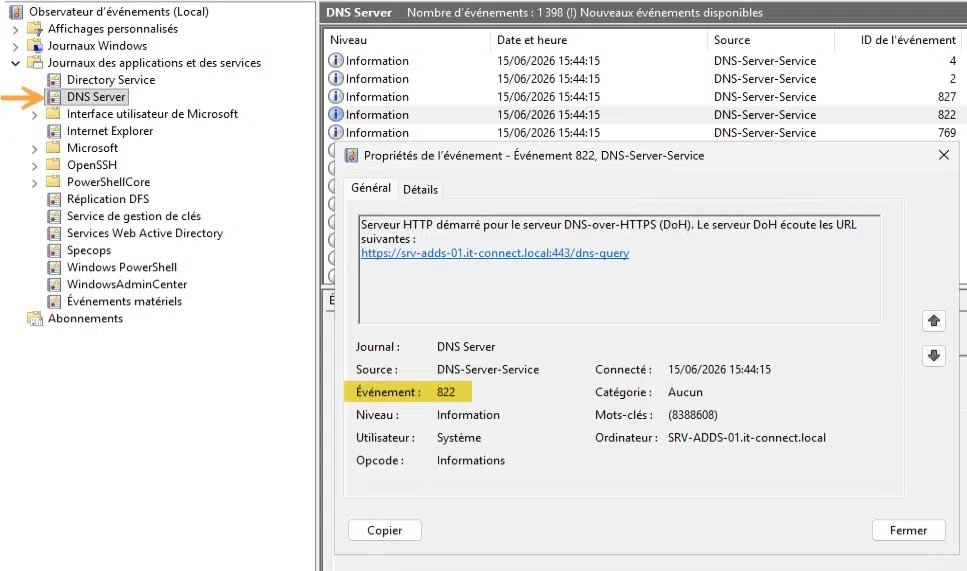Close the event properties dialog with X
This screenshot has width=967, height=571.
coord(944,155)
